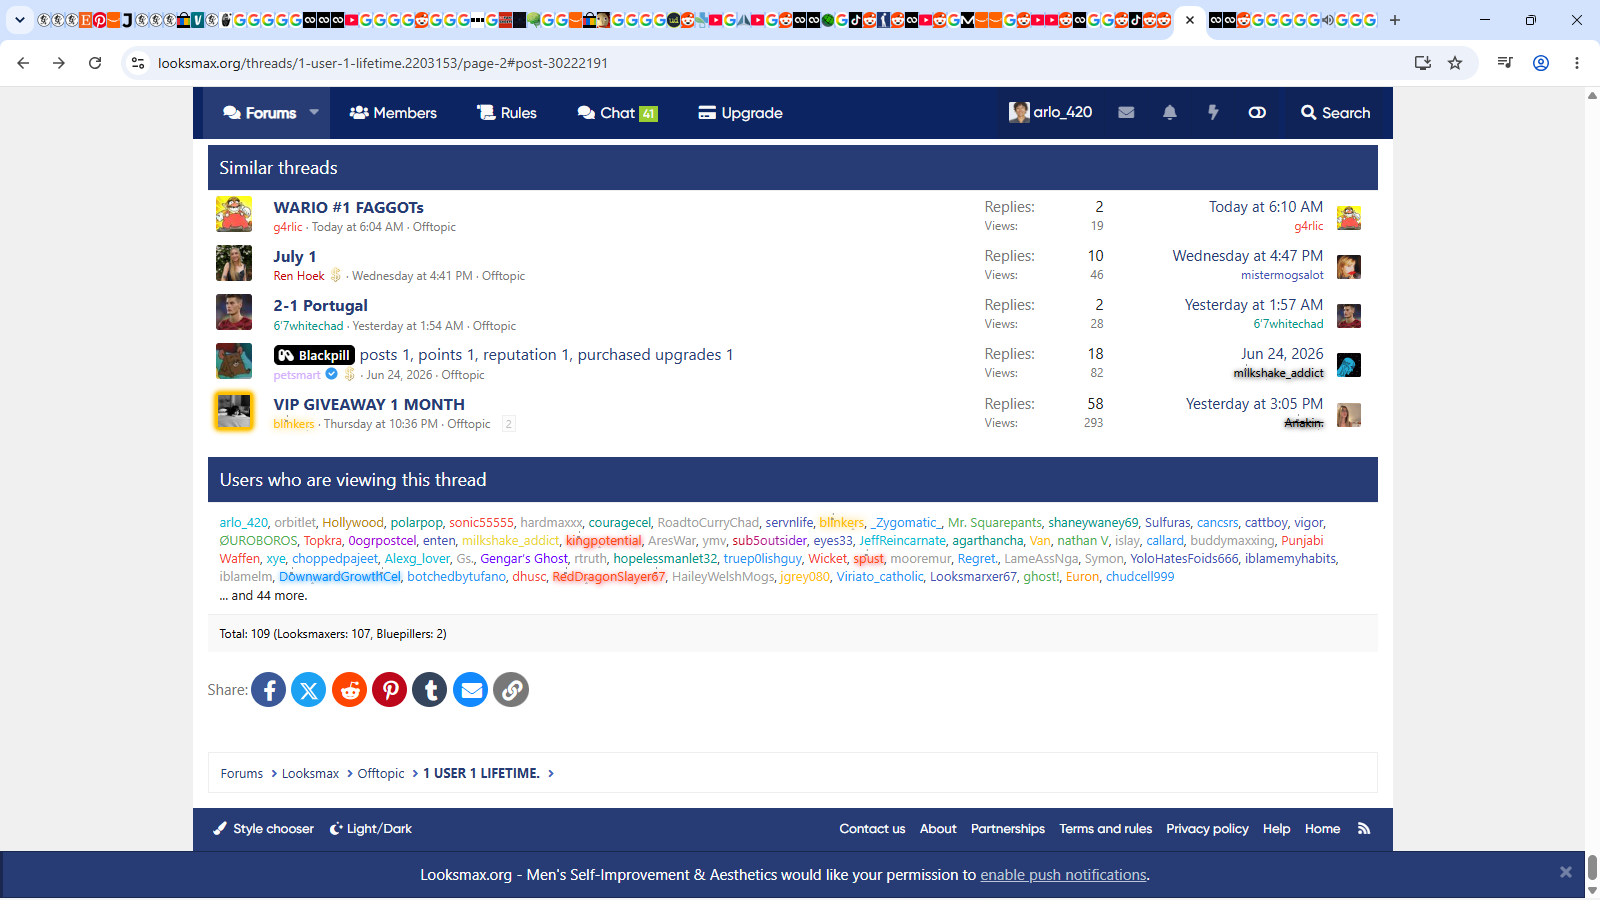Expand the Forums dropdown arrow

[x=314, y=112]
